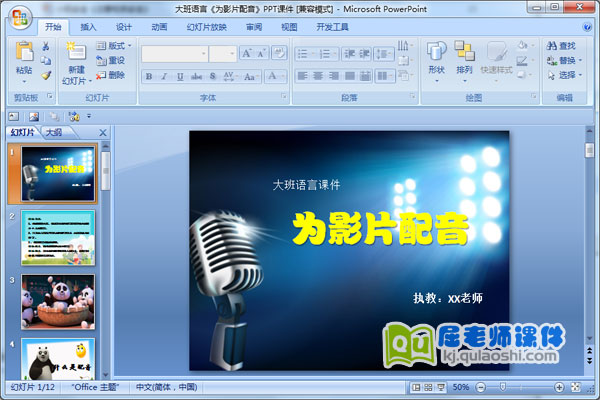The width and height of the screenshot is (600, 400).
Task: Click the Numbering list icon
Action: [x=325, y=54]
